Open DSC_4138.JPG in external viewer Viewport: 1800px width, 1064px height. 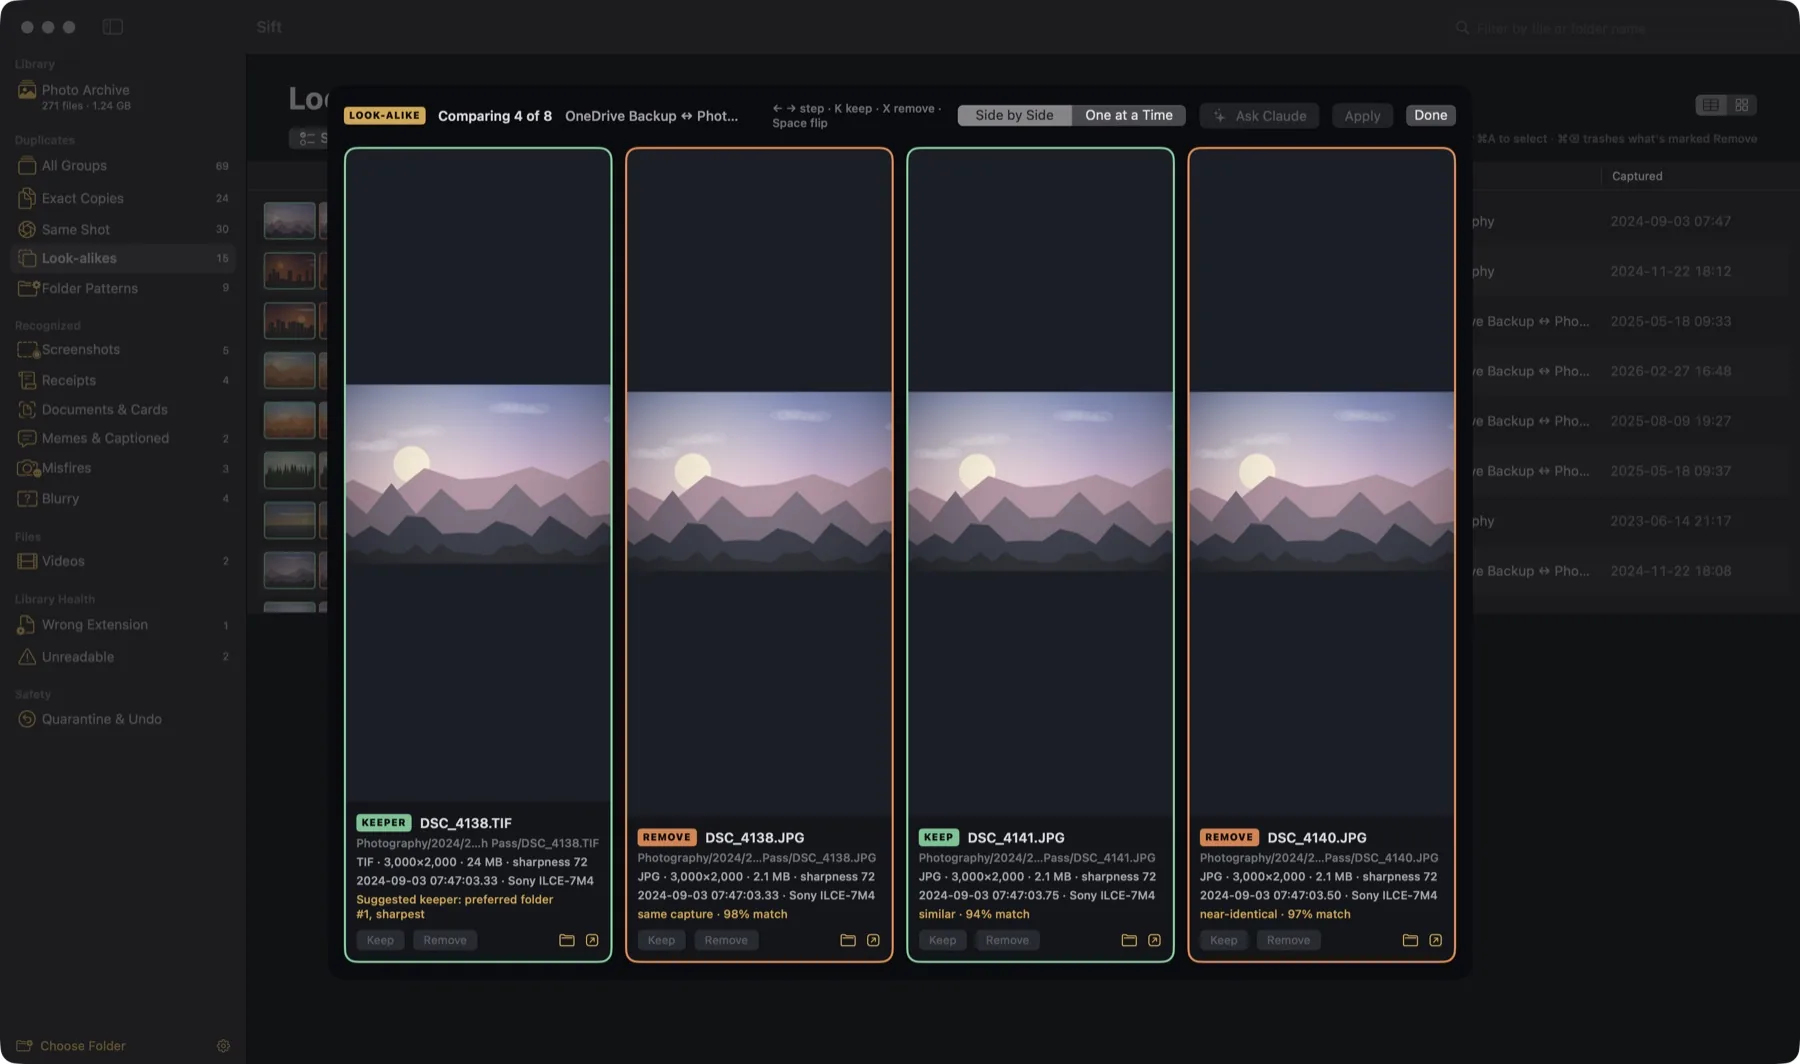click(x=873, y=940)
